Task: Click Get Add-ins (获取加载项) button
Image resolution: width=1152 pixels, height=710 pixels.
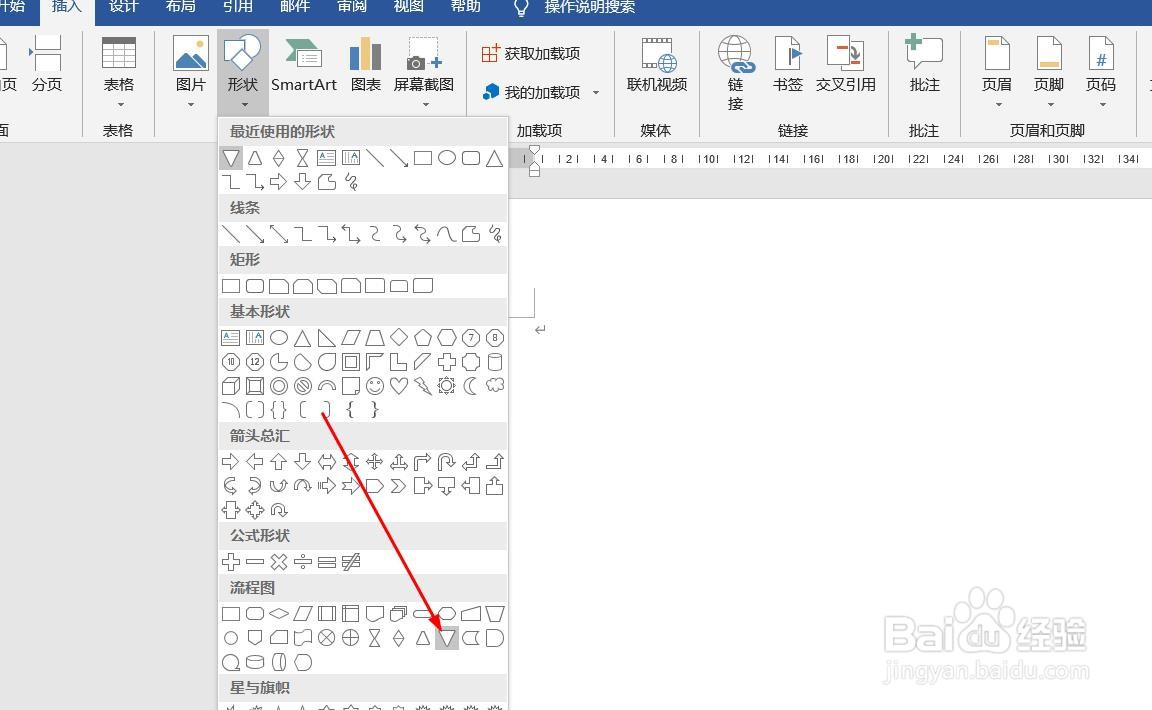Action: click(530, 54)
